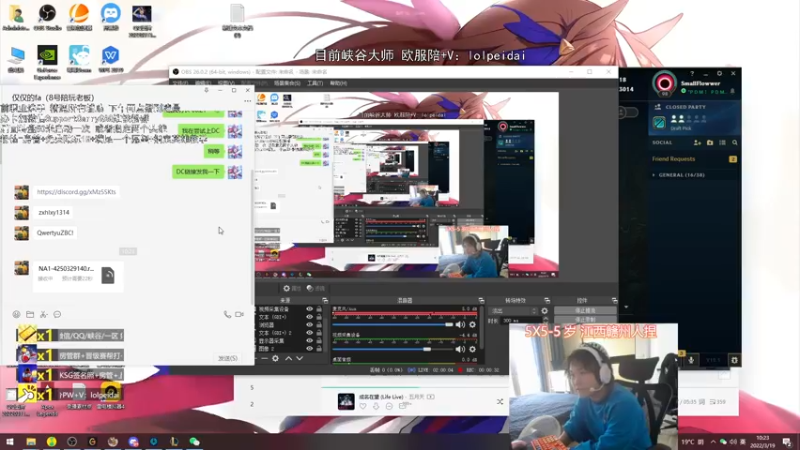Screen dimensions: 800x450
Task: Open chat history icon in WeChat
Action: pyautogui.click(x=57, y=314)
